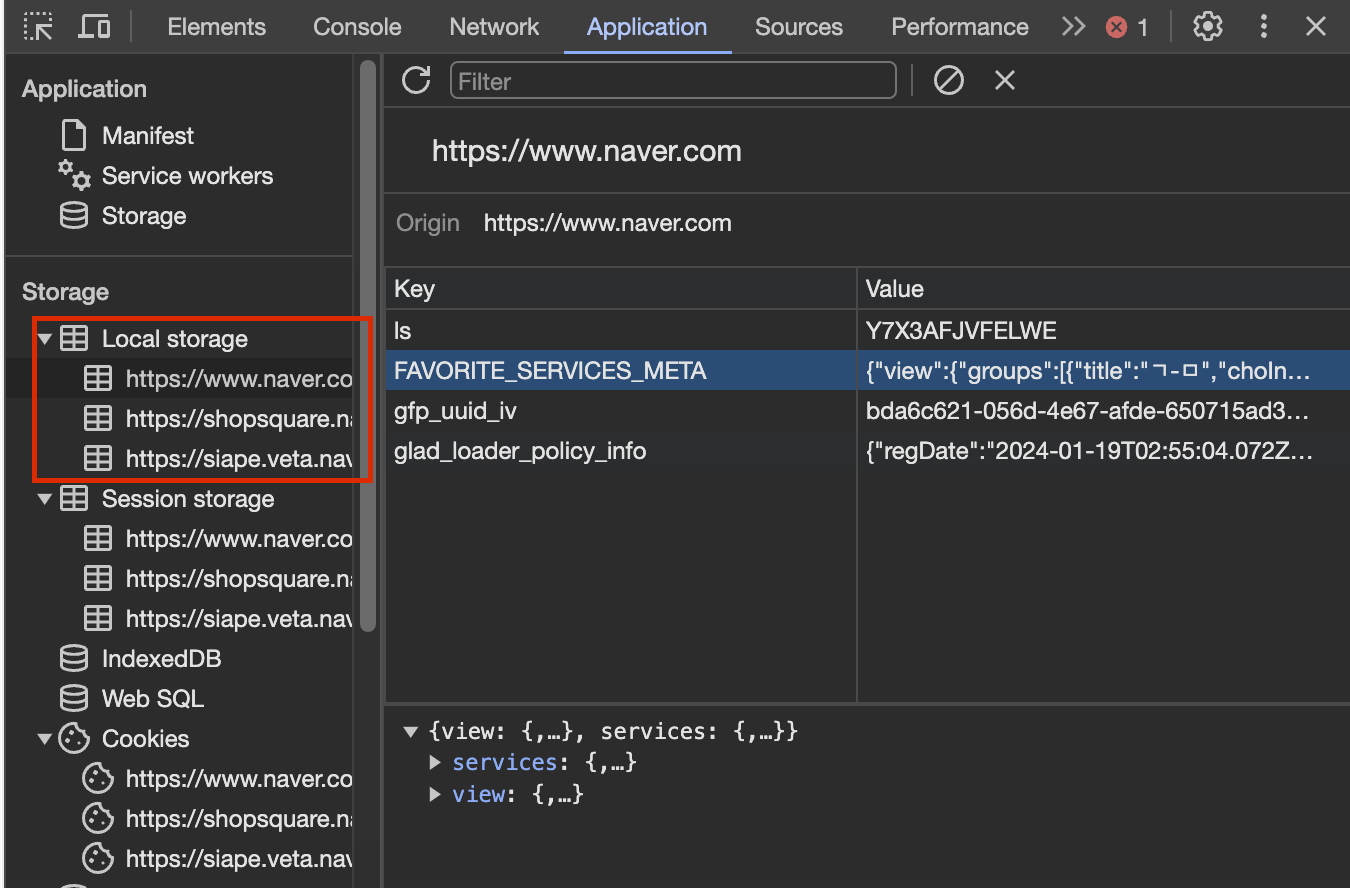Sort by the Key column header
1350x888 pixels.
click(x=620, y=289)
